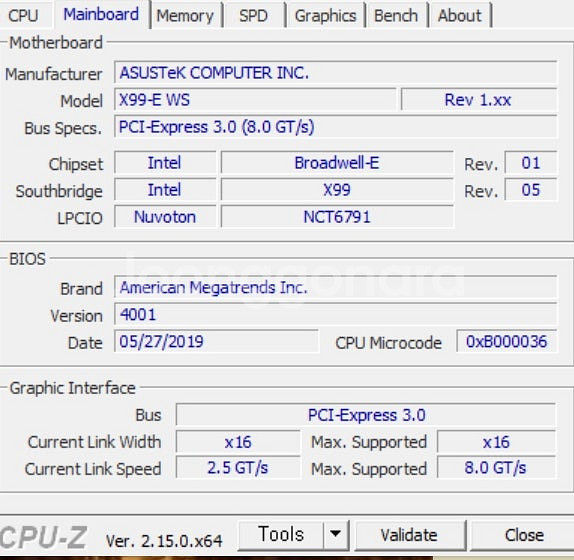Click the Broadwell-E chipset value
This screenshot has height=560, width=574.
(337, 163)
